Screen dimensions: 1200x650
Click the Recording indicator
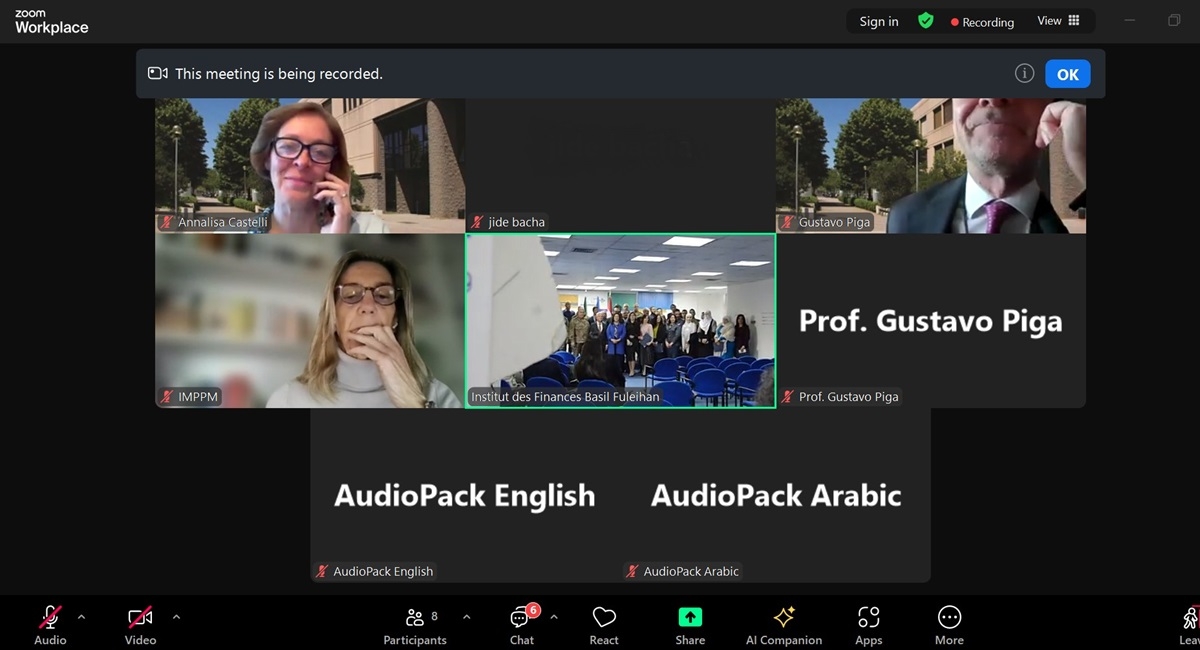(x=982, y=22)
